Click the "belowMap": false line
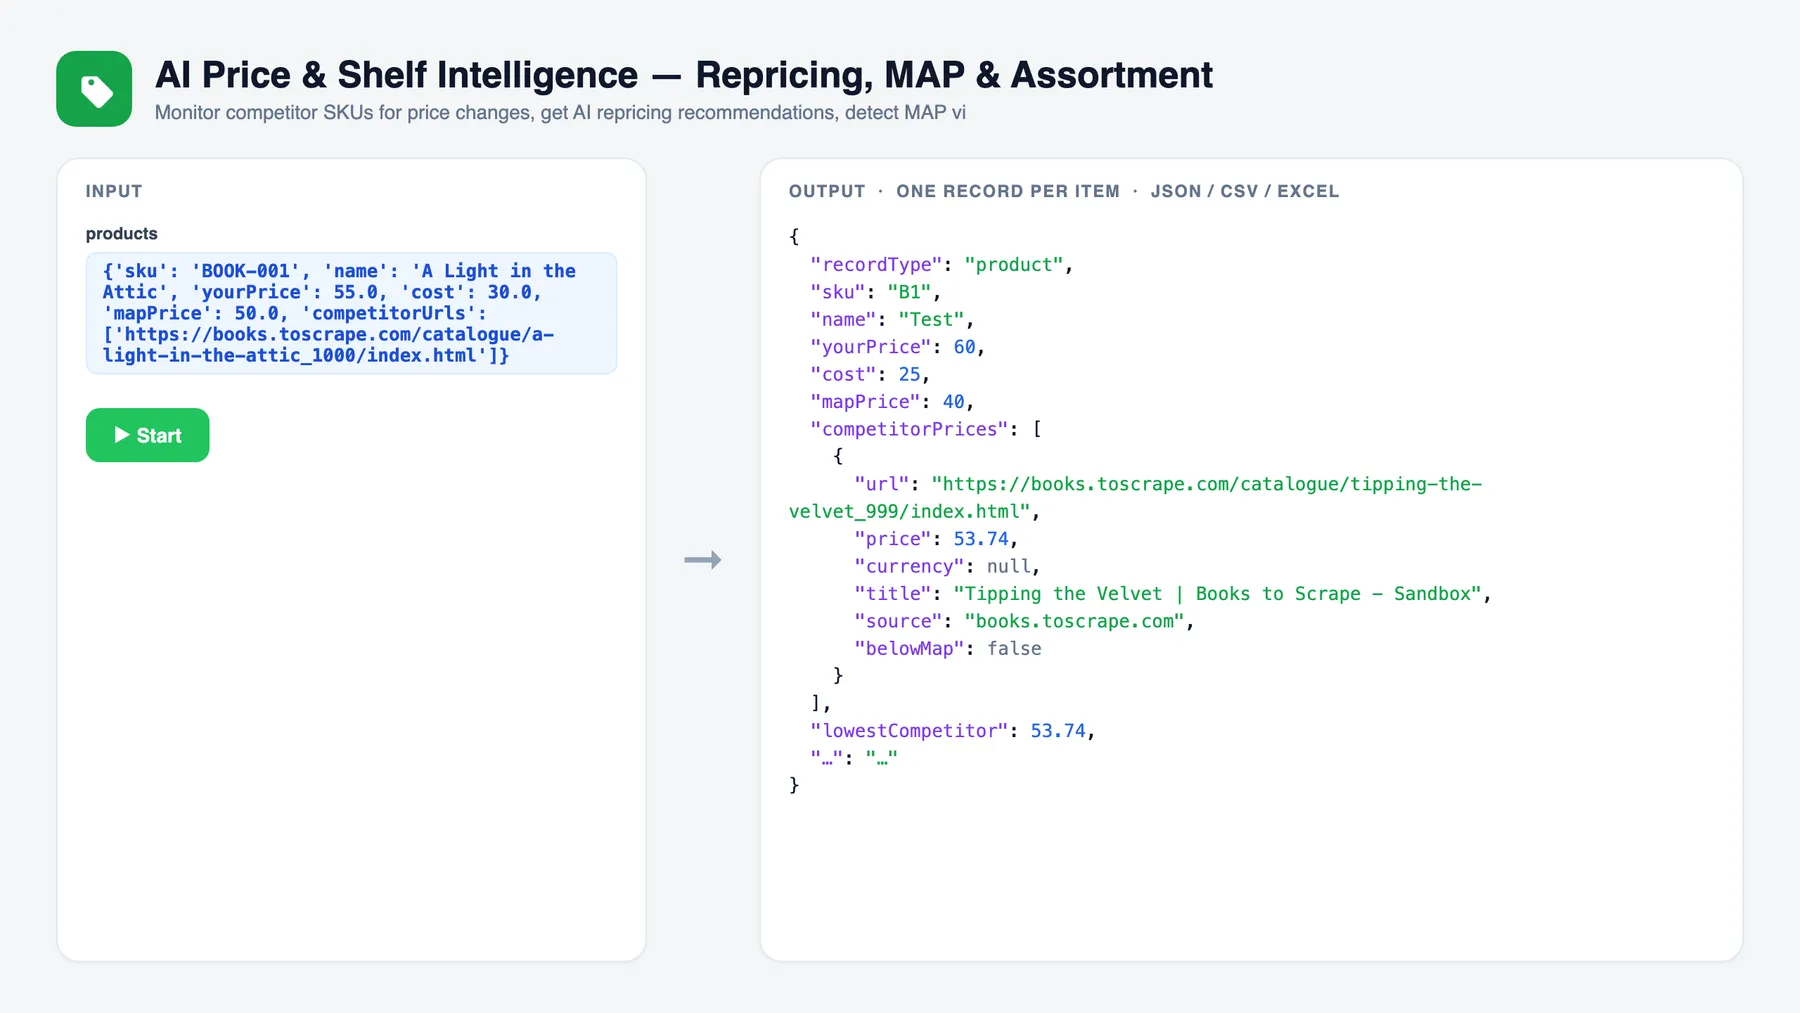This screenshot has height=1013, width=1800. pos(948,649)
